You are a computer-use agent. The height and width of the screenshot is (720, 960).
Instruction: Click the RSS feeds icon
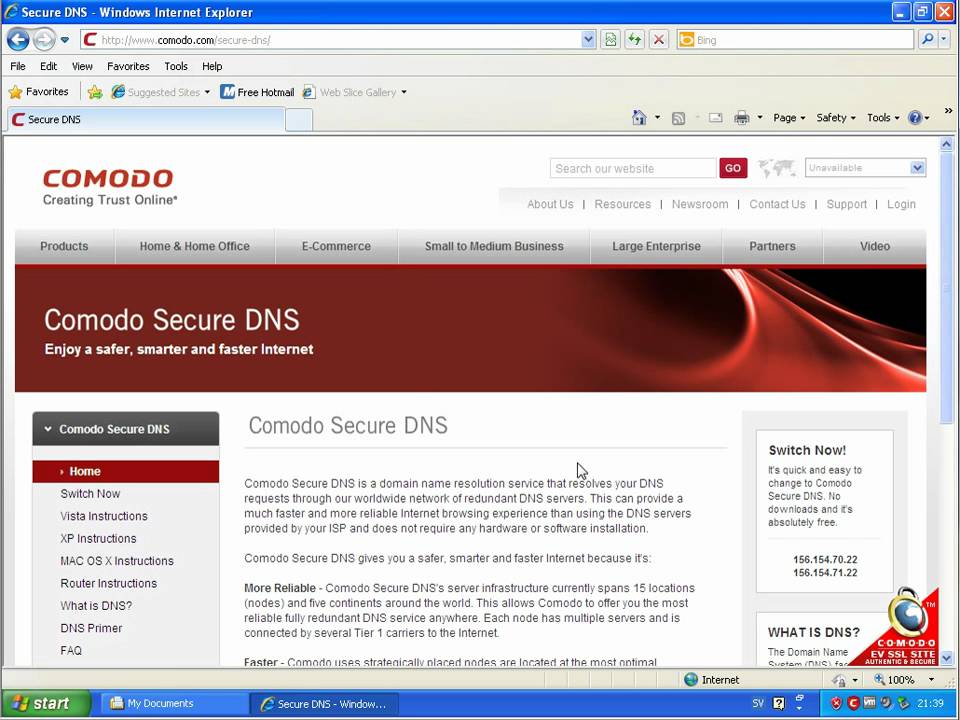point(678,118)
